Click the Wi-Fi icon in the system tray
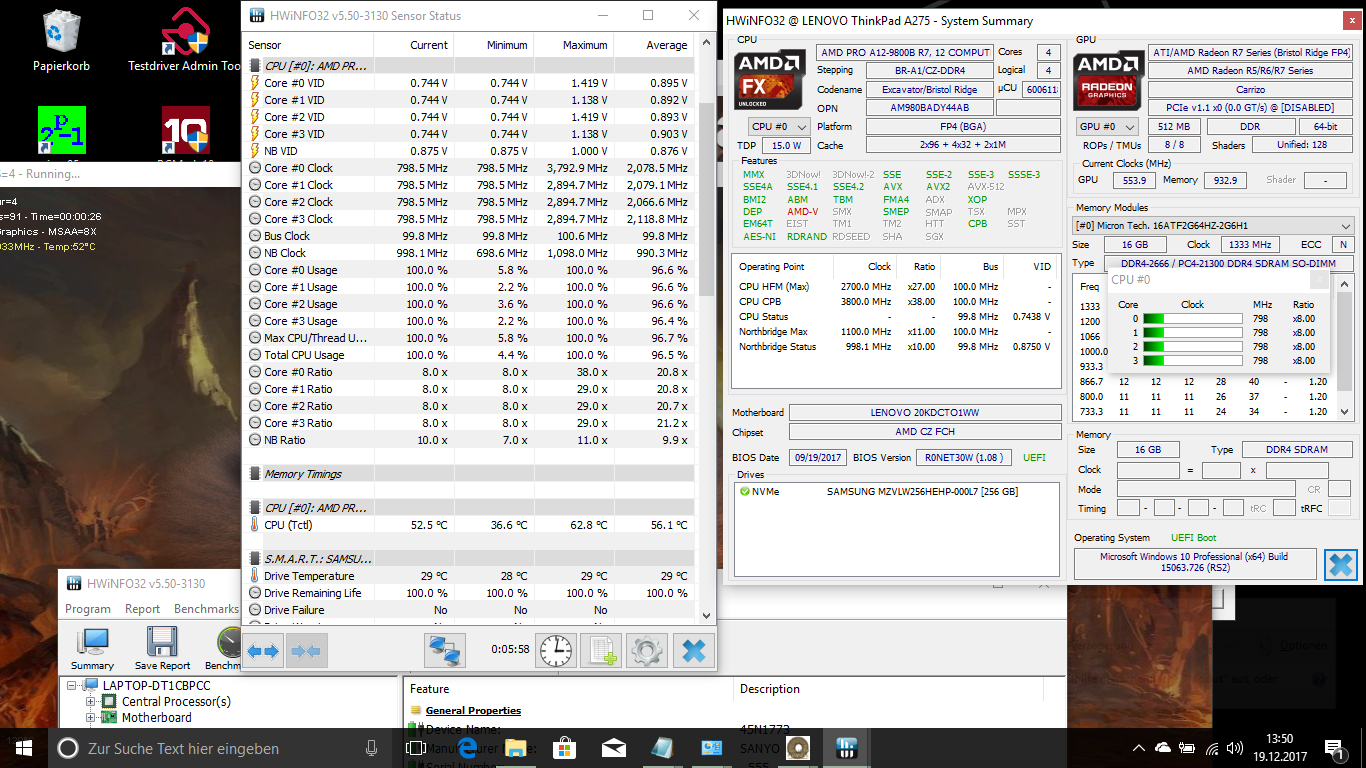1366x768 pixels. 1212,748
